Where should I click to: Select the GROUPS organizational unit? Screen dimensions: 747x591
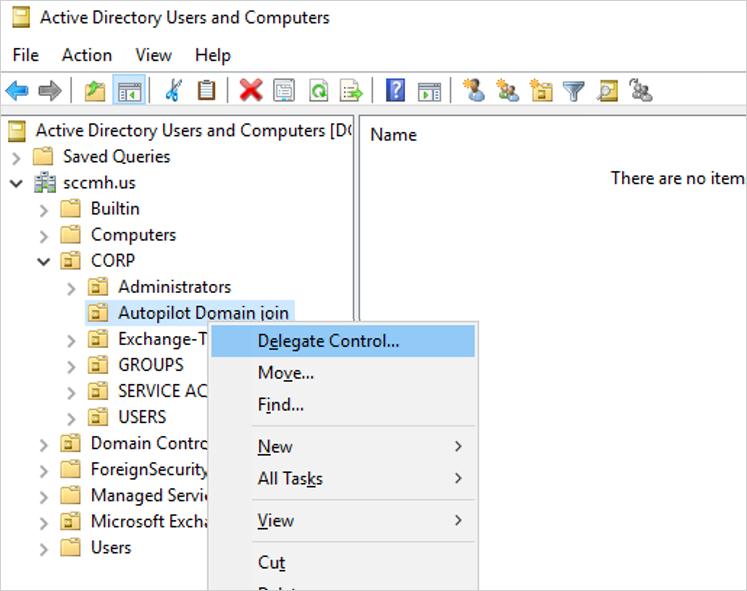[151, 365]
